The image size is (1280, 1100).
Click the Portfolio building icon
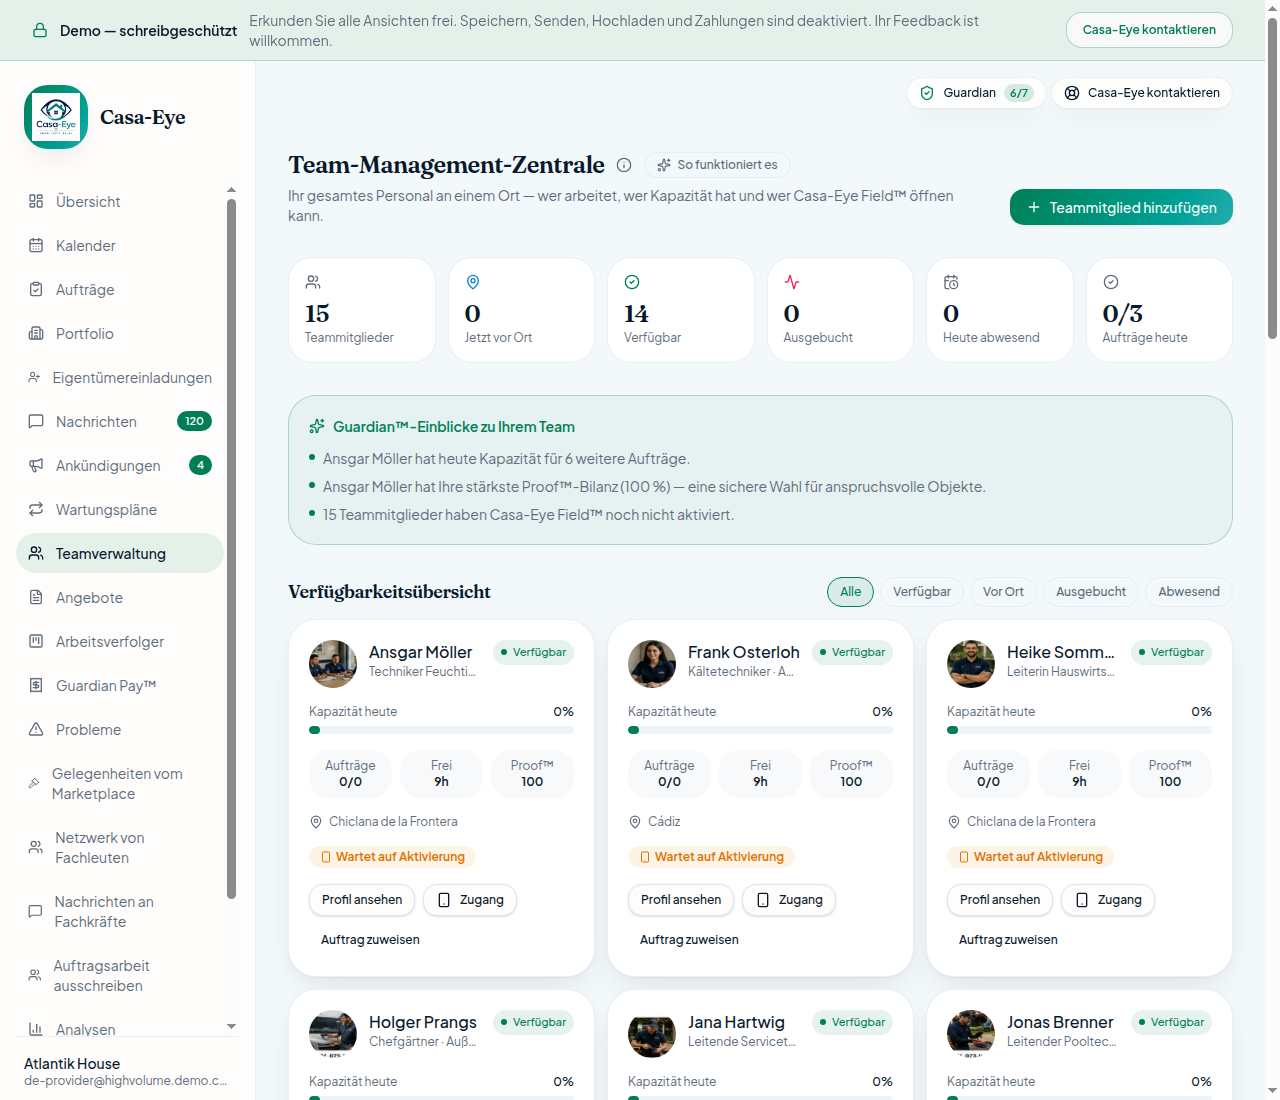point(36,333)
